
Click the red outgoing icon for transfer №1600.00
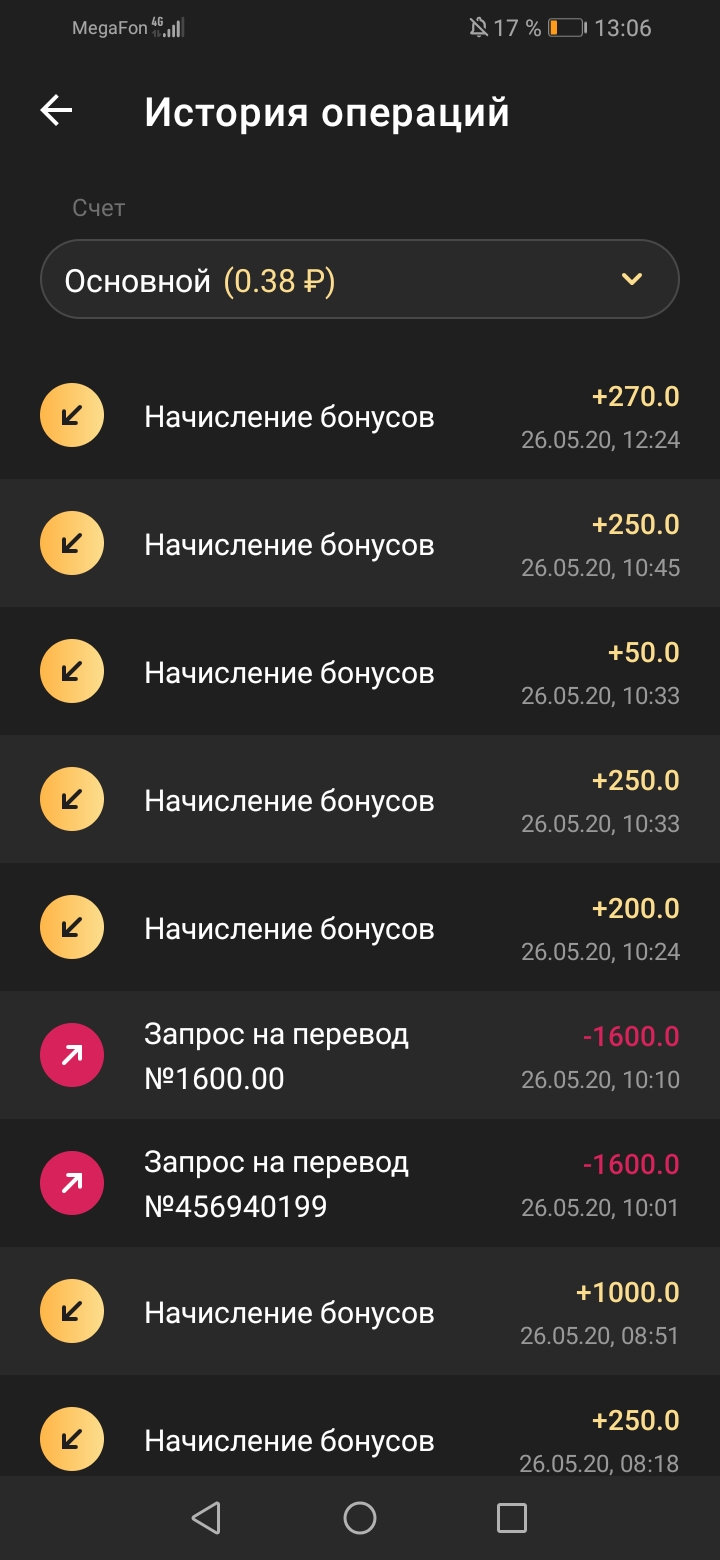[71, 1056]
